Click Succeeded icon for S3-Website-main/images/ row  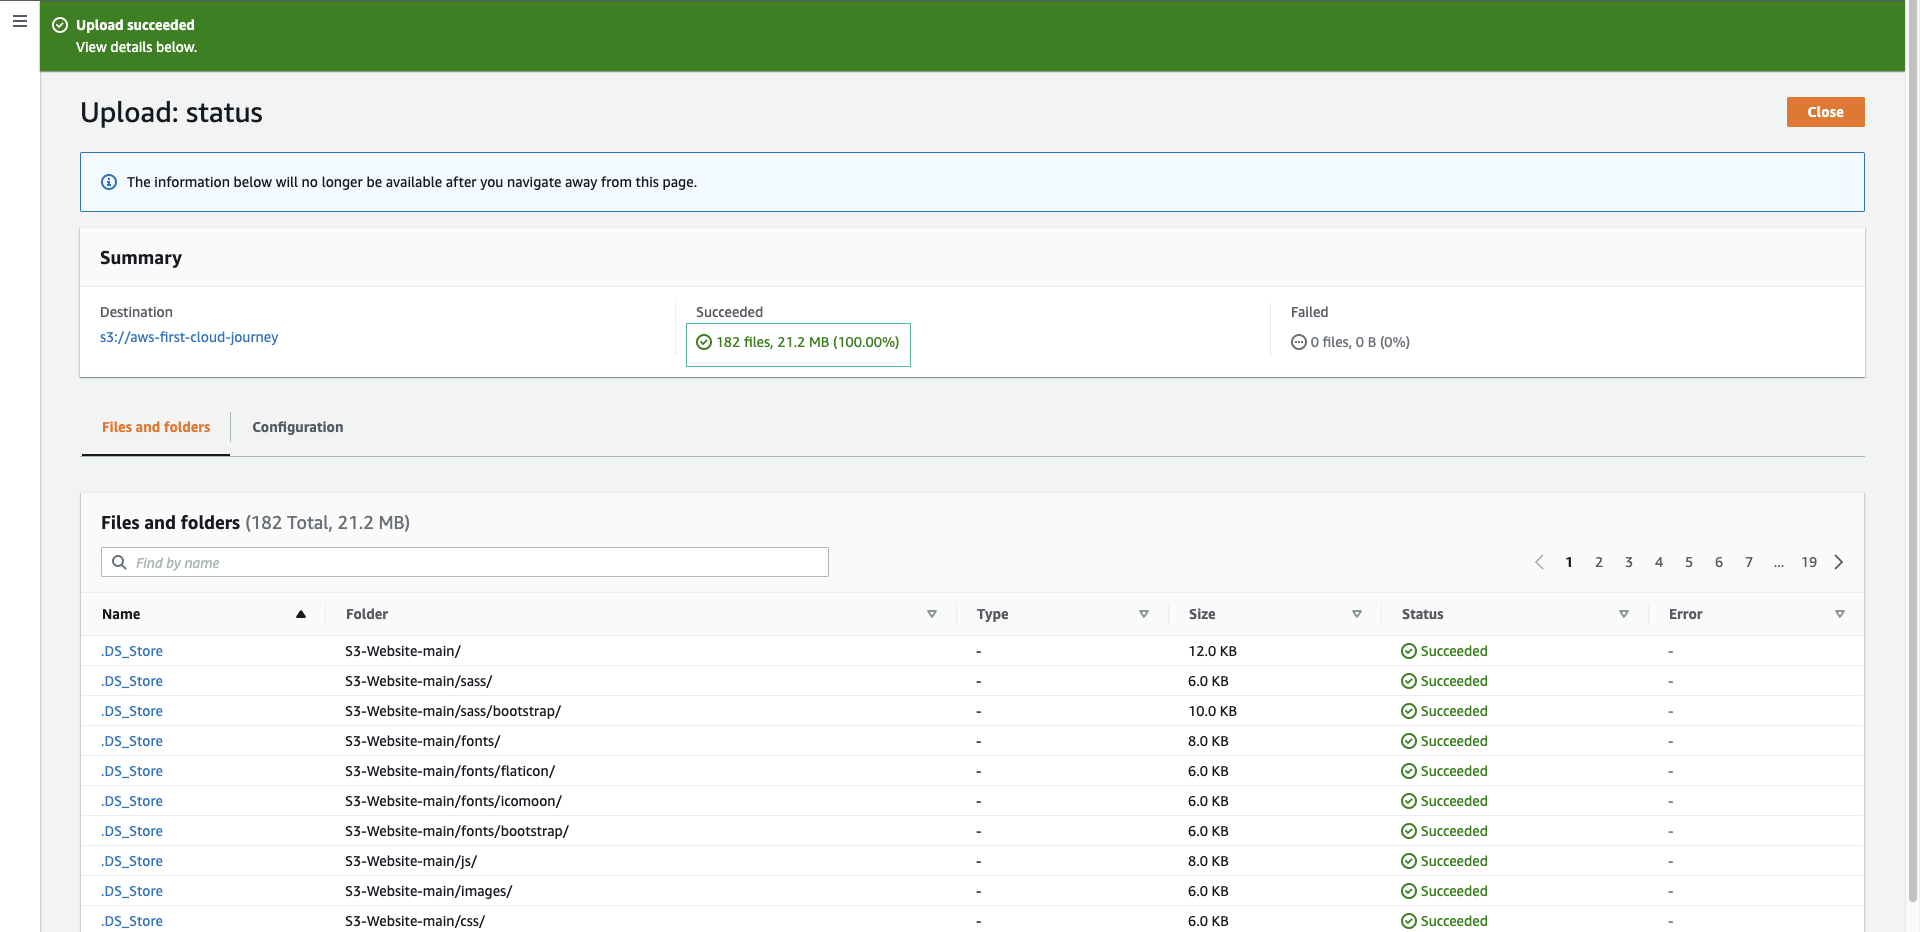tap(1409, 891)
